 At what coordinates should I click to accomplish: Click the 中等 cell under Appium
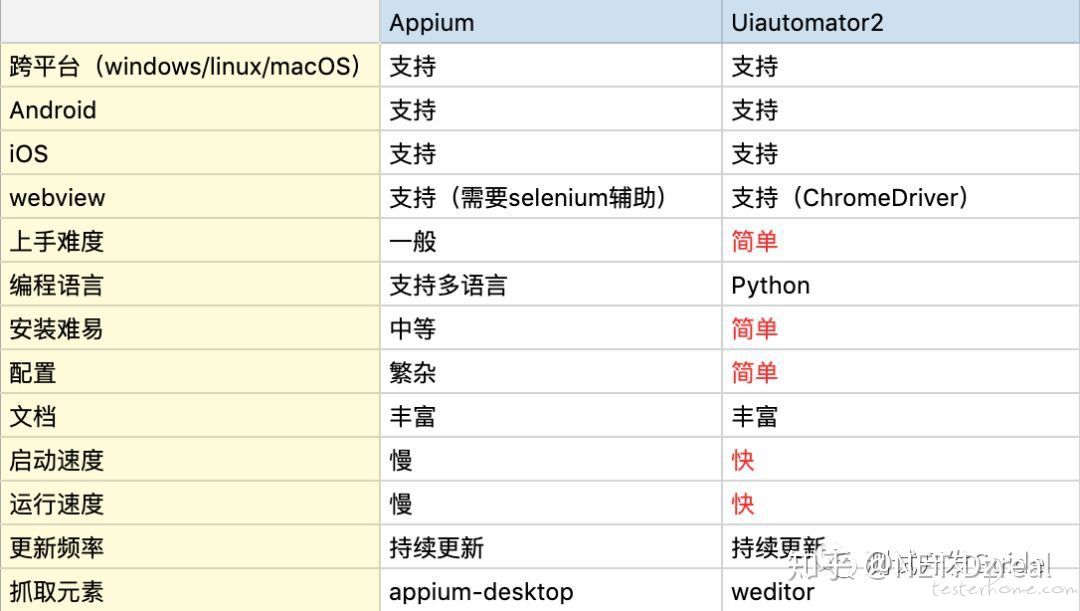413,329
